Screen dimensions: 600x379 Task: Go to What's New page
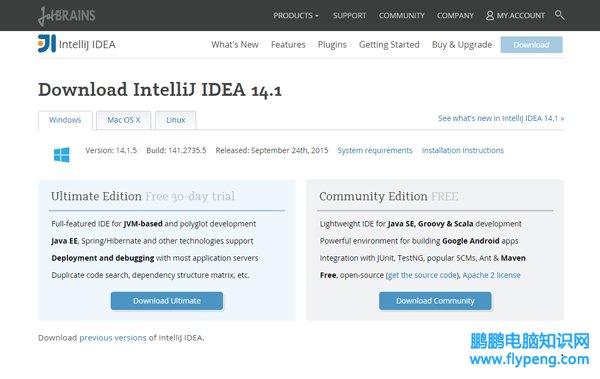click(x=235, y=45)
